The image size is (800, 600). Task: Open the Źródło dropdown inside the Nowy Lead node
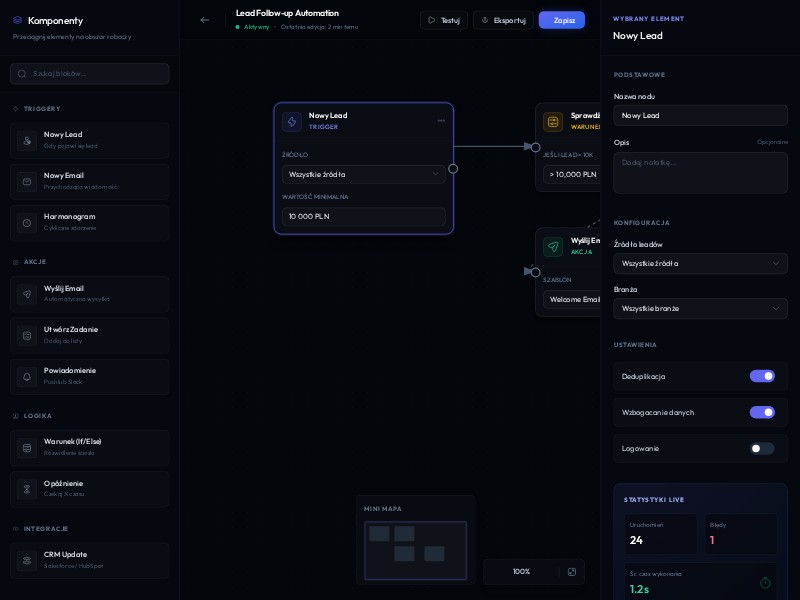click(x=363, y=174)
